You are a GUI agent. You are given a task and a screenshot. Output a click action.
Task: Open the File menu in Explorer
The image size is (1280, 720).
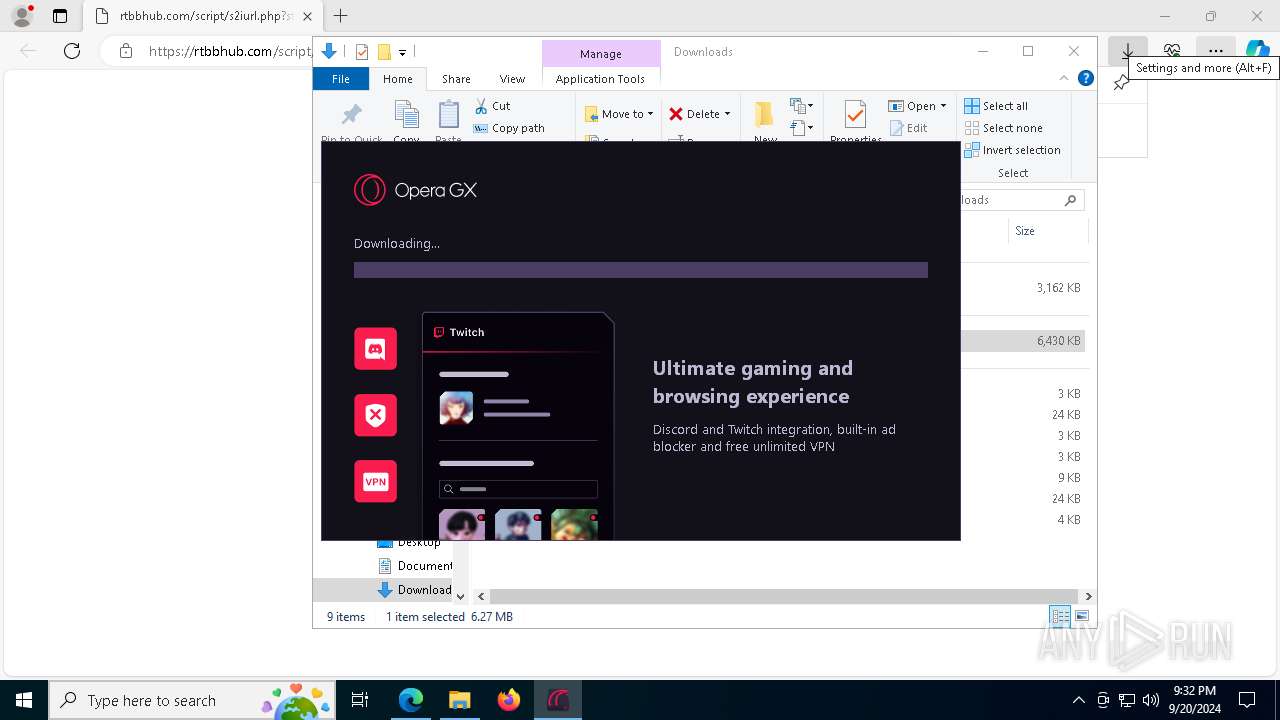click(341, 79)
